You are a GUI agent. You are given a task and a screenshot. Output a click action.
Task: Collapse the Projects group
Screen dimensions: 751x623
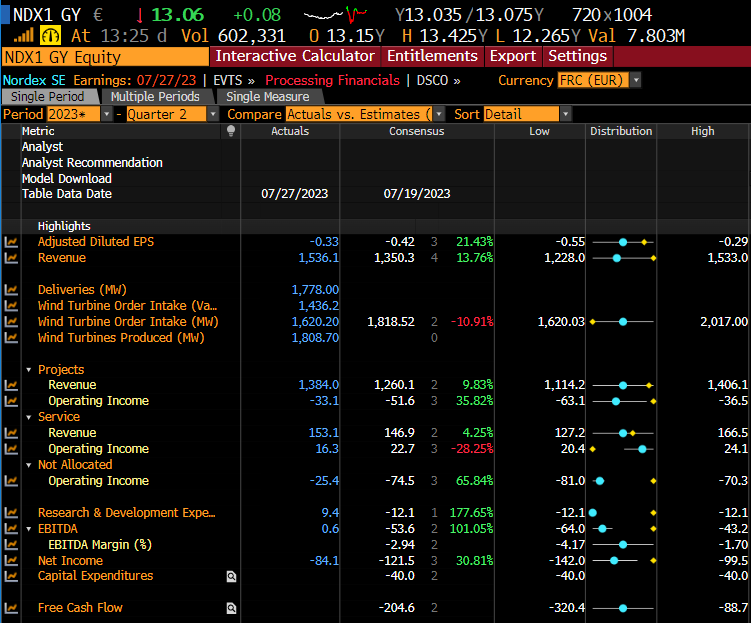coord(29,370)
